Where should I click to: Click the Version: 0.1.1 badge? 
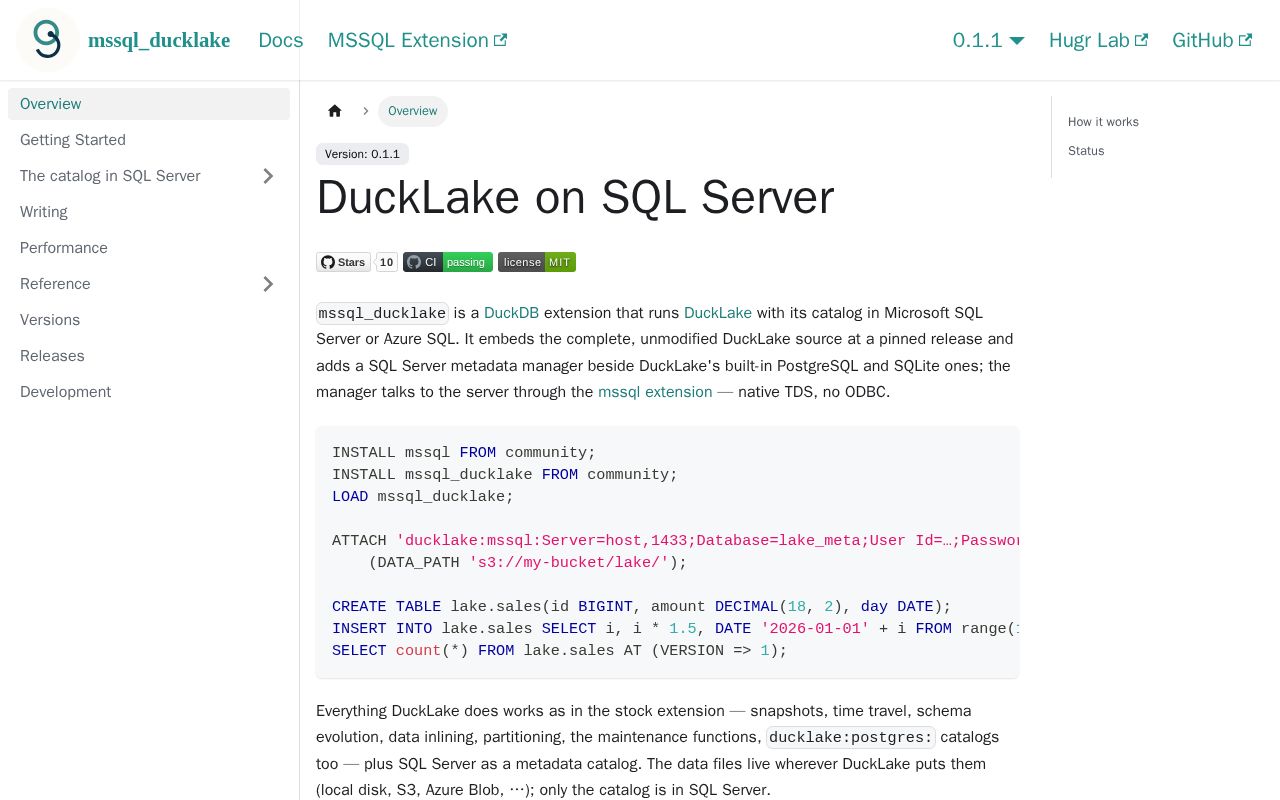click(x=362, y=154)
